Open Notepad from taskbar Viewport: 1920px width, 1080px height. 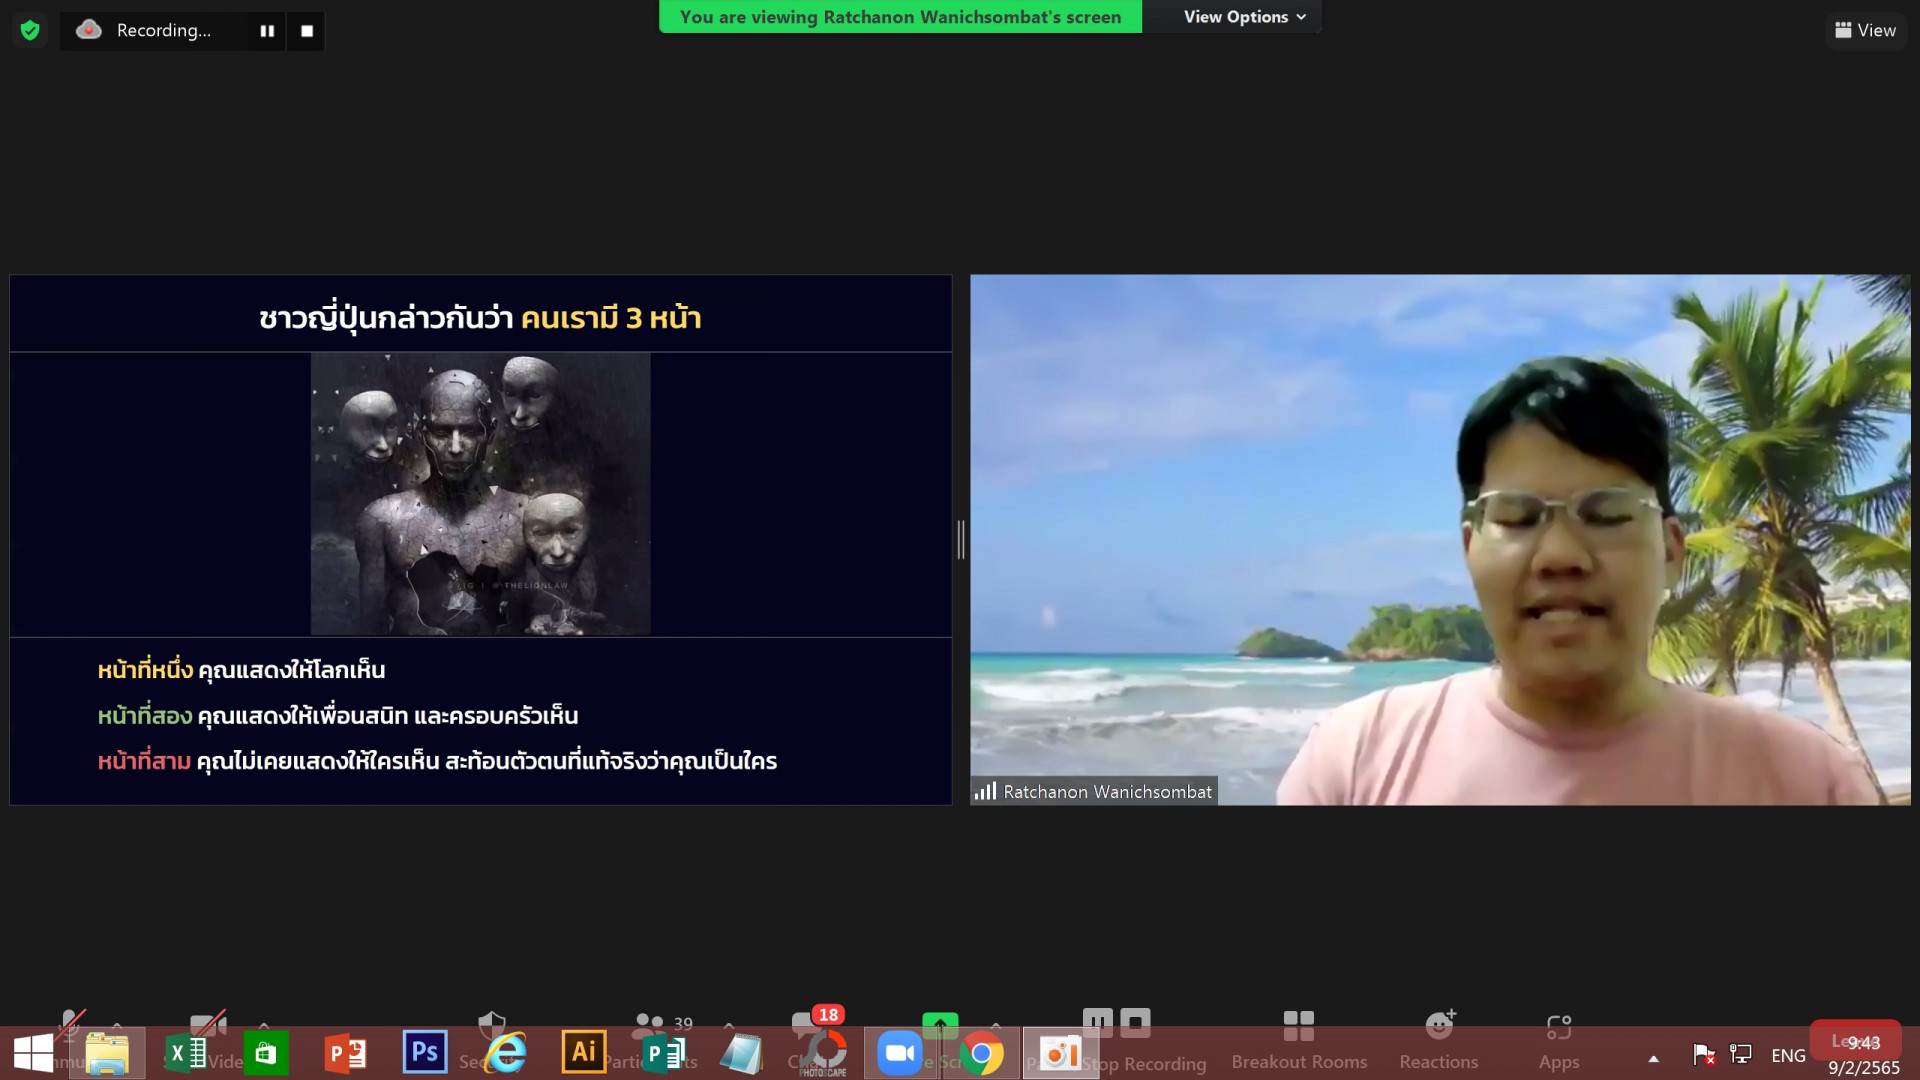coord(741,1054)
